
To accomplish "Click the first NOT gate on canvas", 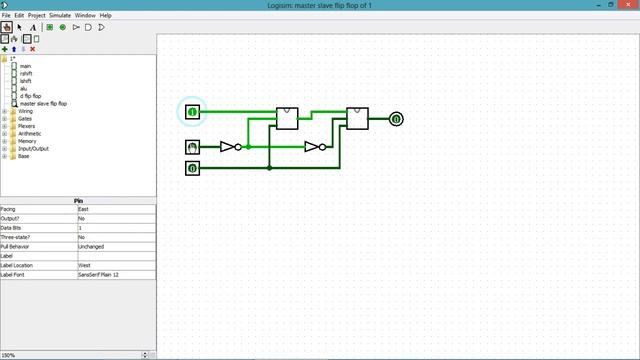I will 231,147.
